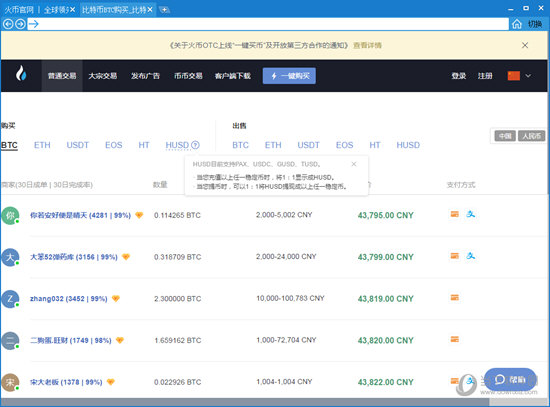This screenshot has width=550, height=407.
Task: Select BTC under the 购买 section
Action: [x=9, y=145]
